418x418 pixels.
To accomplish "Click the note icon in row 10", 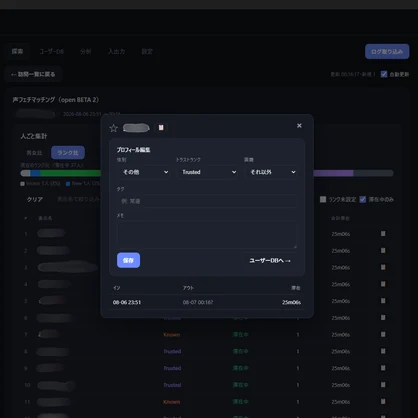I will click(383, 385).
